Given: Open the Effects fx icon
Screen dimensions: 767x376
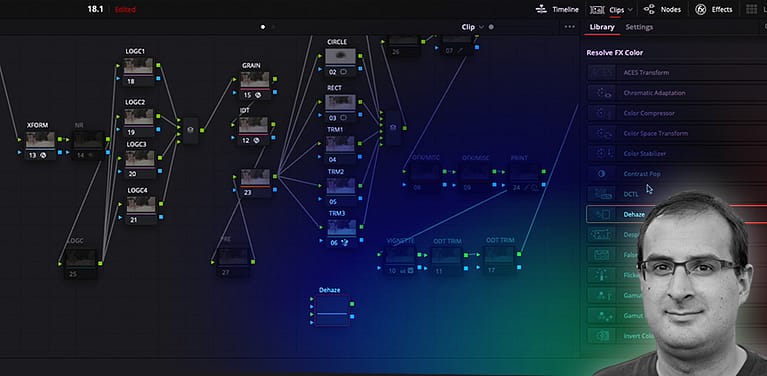Looking at the screenshot, I should pyautogui.click(x=701, y=9).
